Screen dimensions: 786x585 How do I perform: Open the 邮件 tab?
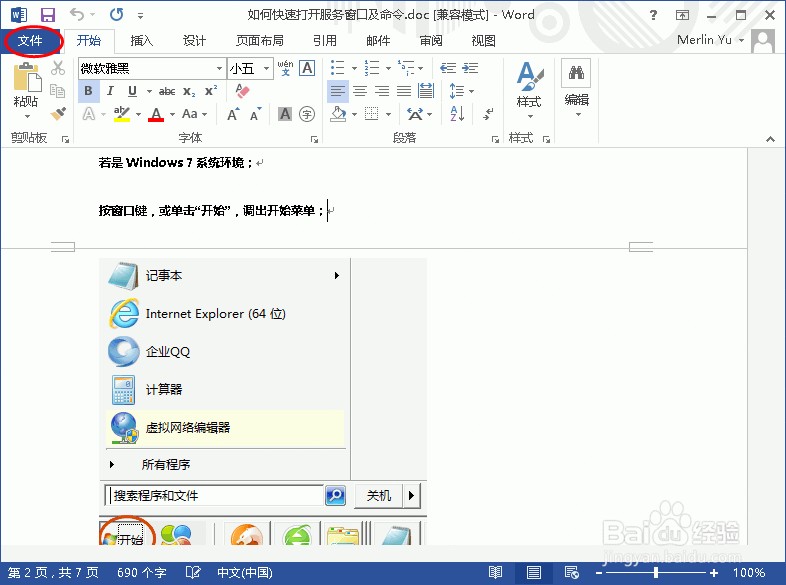(378, 40)
